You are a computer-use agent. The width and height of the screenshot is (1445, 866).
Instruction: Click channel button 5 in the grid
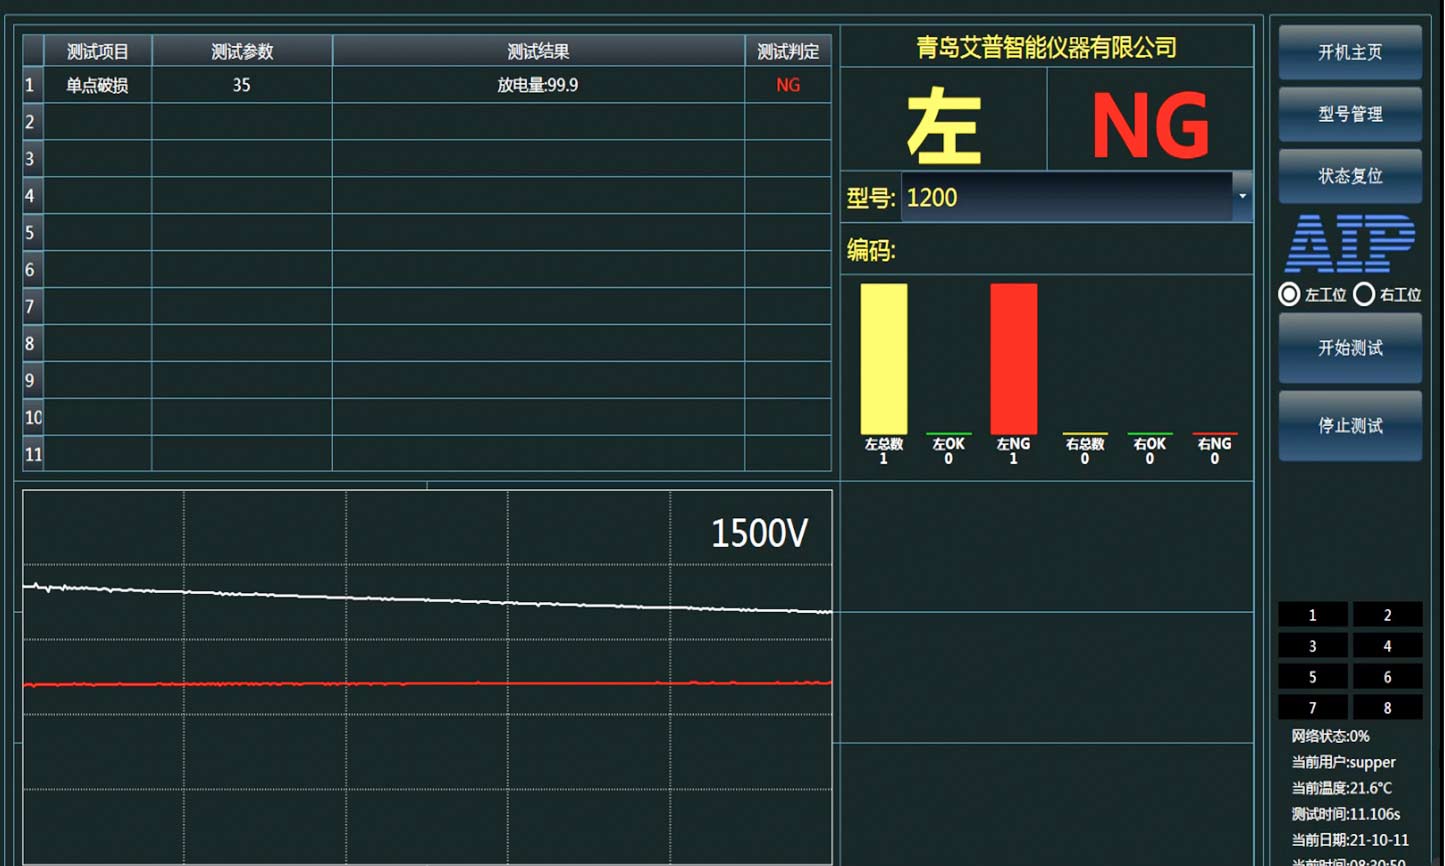point(1312,677)
